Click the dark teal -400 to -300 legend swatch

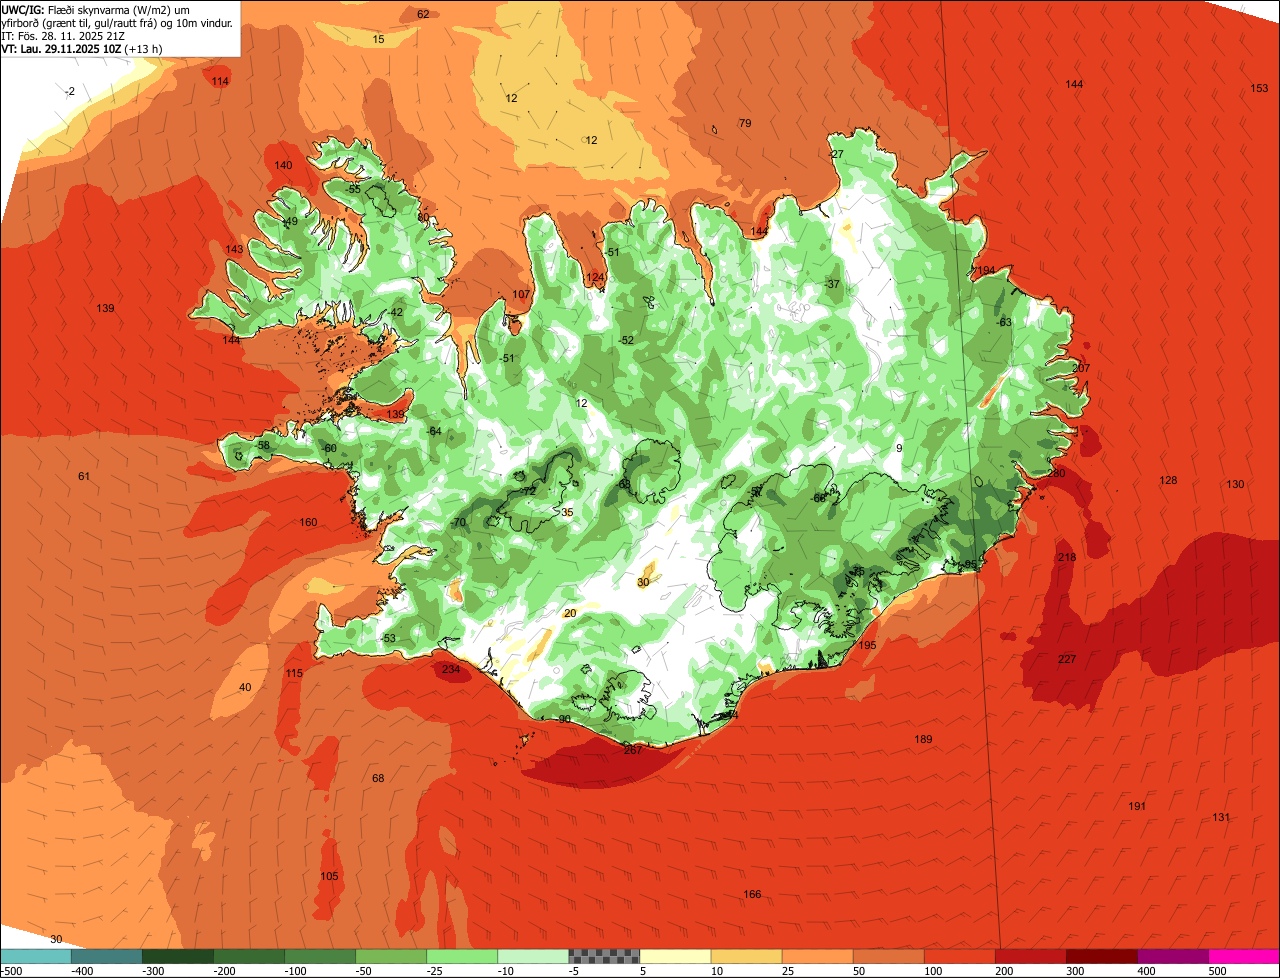pos(106,956)
